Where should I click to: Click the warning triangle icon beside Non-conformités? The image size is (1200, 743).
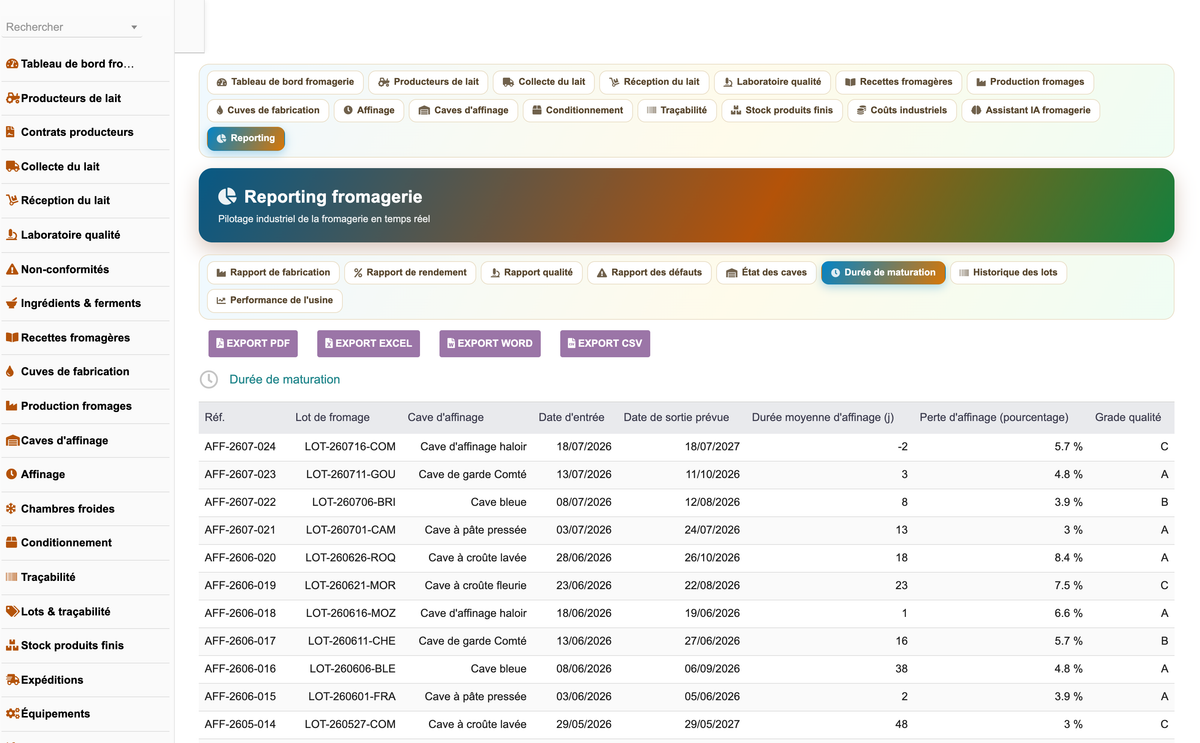[12, 269]
